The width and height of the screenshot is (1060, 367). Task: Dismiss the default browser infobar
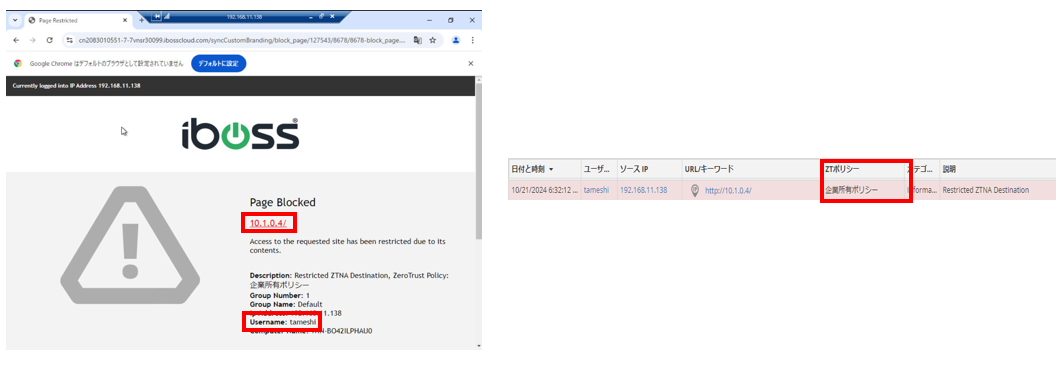click(471, 64)
